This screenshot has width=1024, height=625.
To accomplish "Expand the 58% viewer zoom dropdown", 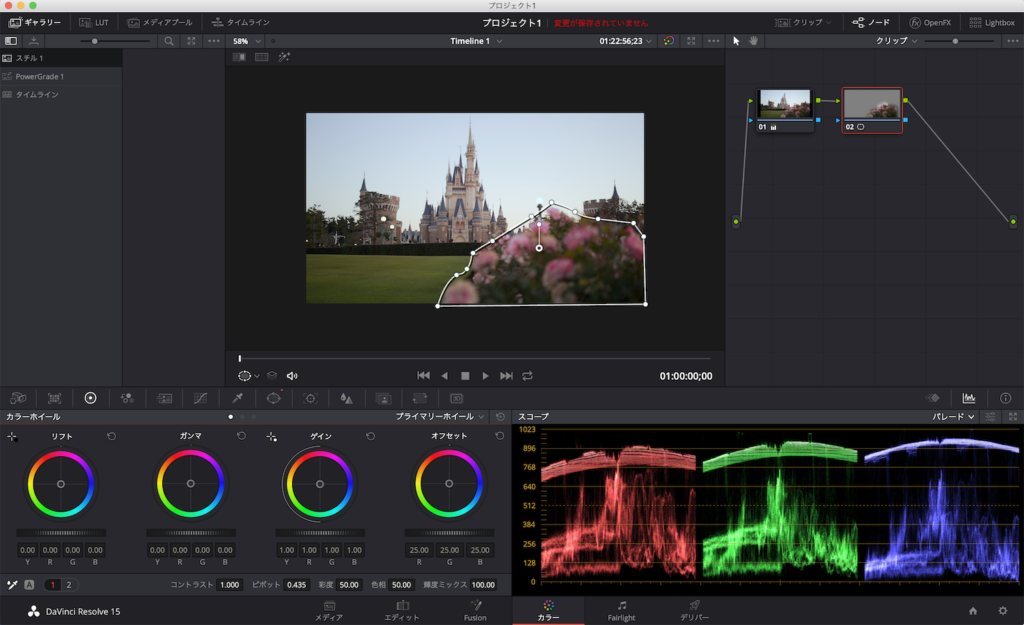I will point(247,41).
